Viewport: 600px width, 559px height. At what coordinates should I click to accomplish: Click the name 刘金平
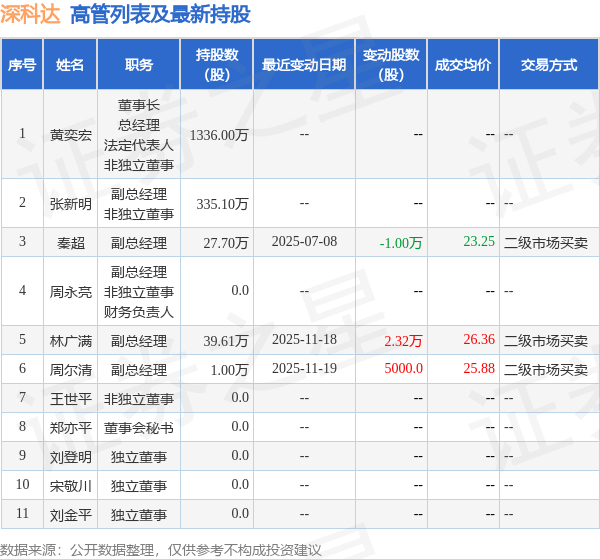click(x=71, y=515)
